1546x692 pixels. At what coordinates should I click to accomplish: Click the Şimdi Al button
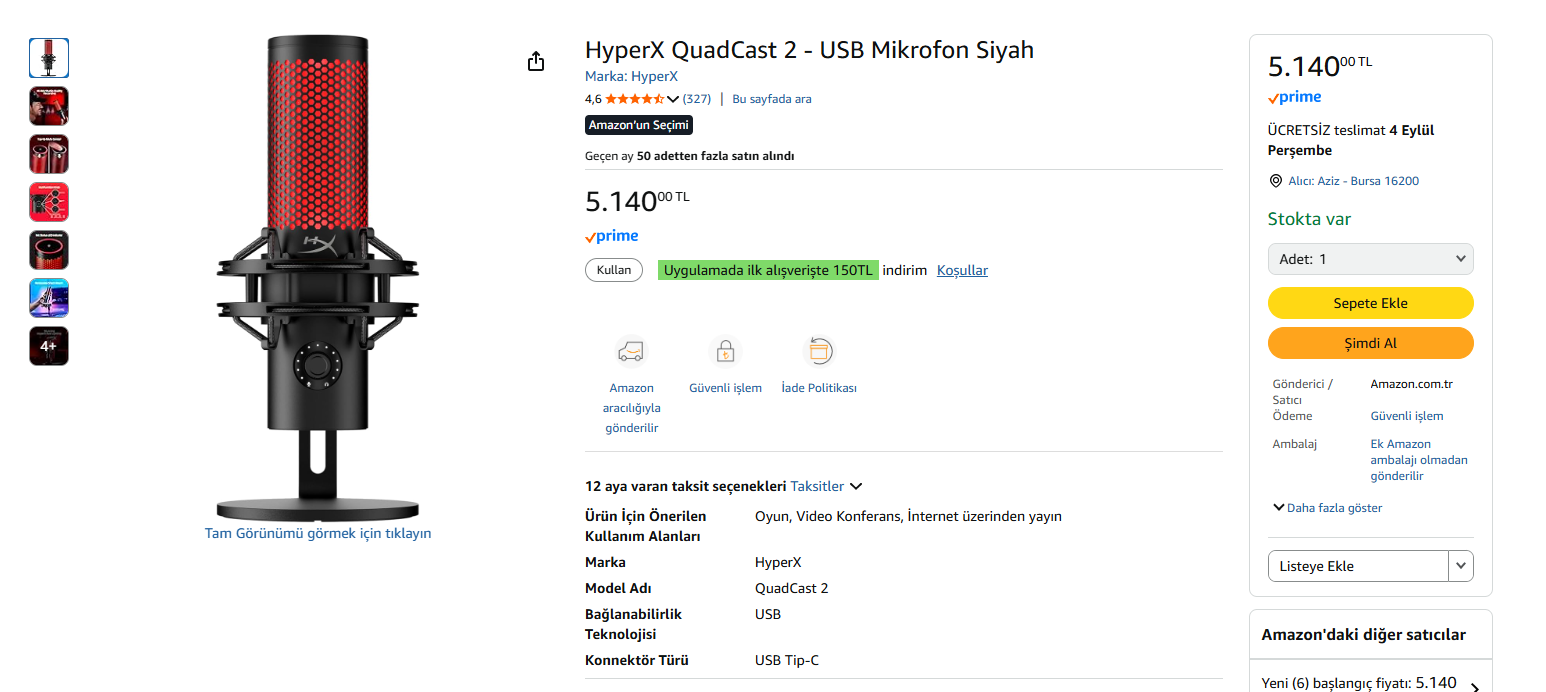(1370, 343)
